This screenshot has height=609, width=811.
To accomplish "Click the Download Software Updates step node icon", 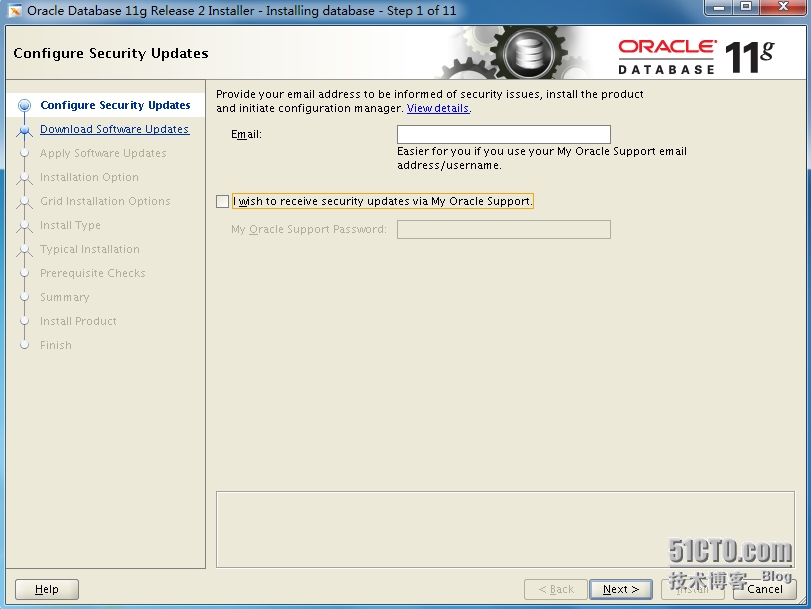I will pos(24,130).
